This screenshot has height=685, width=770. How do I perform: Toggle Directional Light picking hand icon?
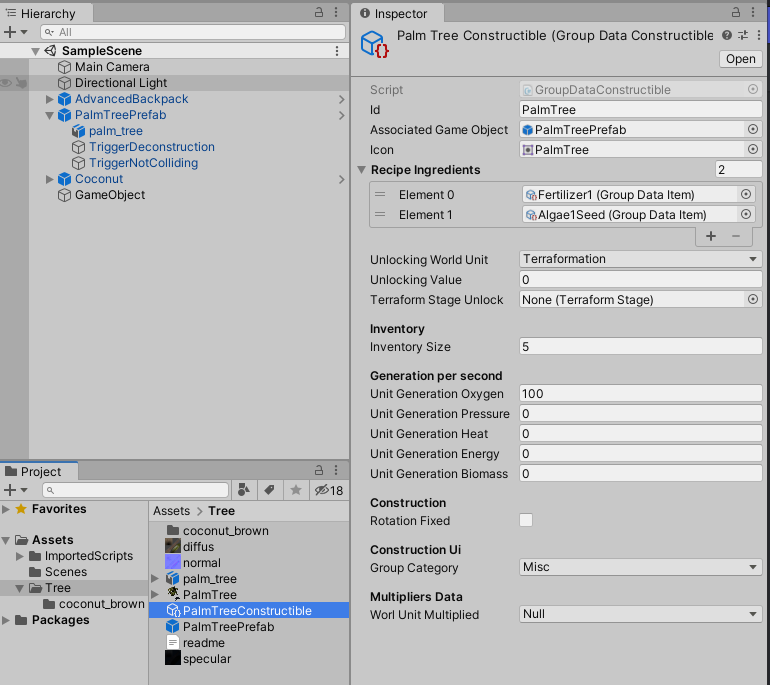point(21,83)
